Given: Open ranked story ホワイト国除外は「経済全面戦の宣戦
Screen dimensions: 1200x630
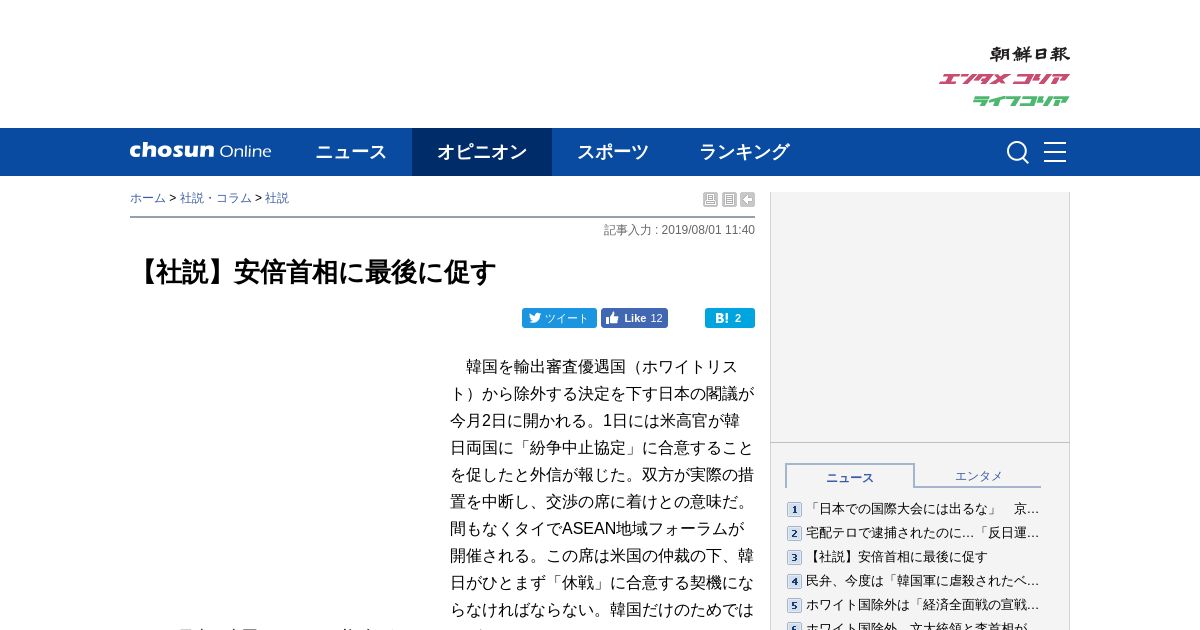Looking at the screenshot, I should pyautogui.click(x=922, y=605).
